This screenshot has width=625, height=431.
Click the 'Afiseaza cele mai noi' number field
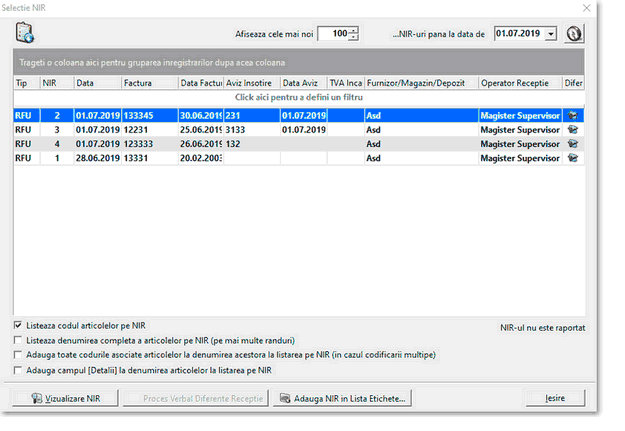tap(333, 33)
